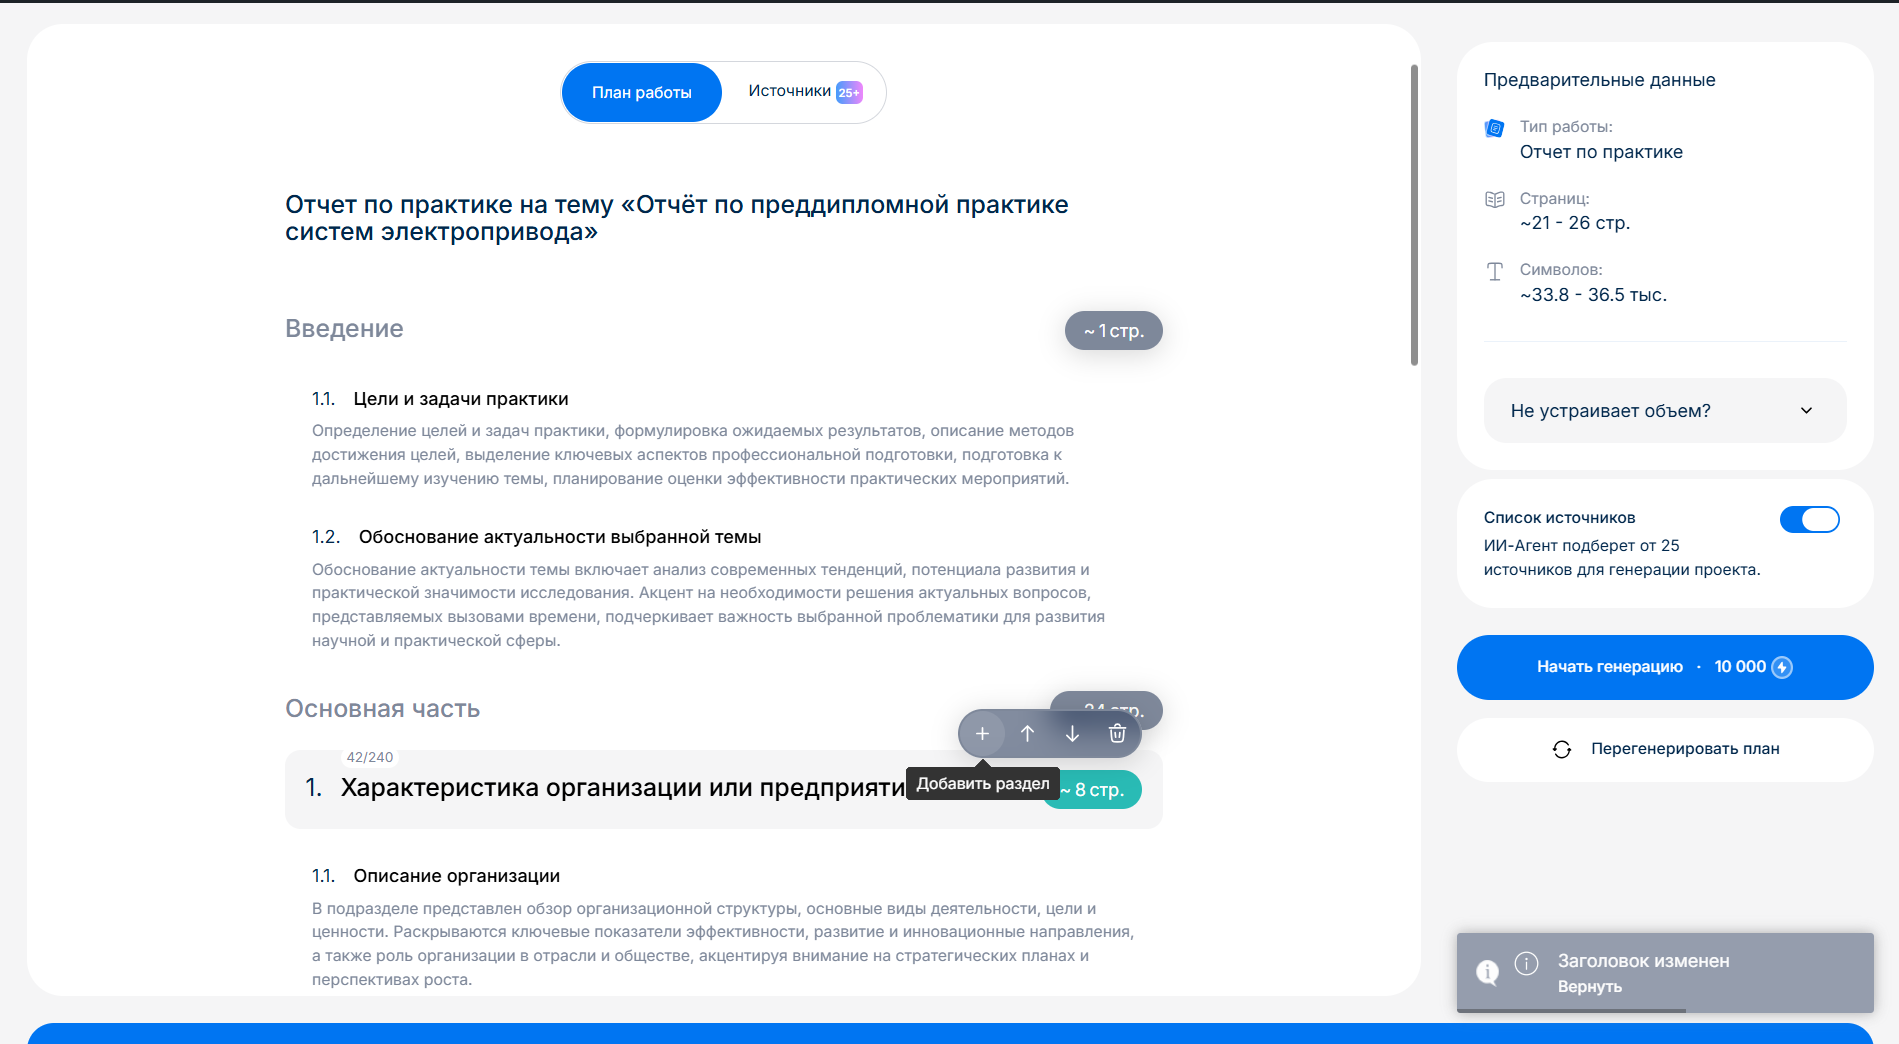This screenshot has width=1899, height=1044.
Task: Toggle the Список источников switch
Action: tap(1809, 519)
